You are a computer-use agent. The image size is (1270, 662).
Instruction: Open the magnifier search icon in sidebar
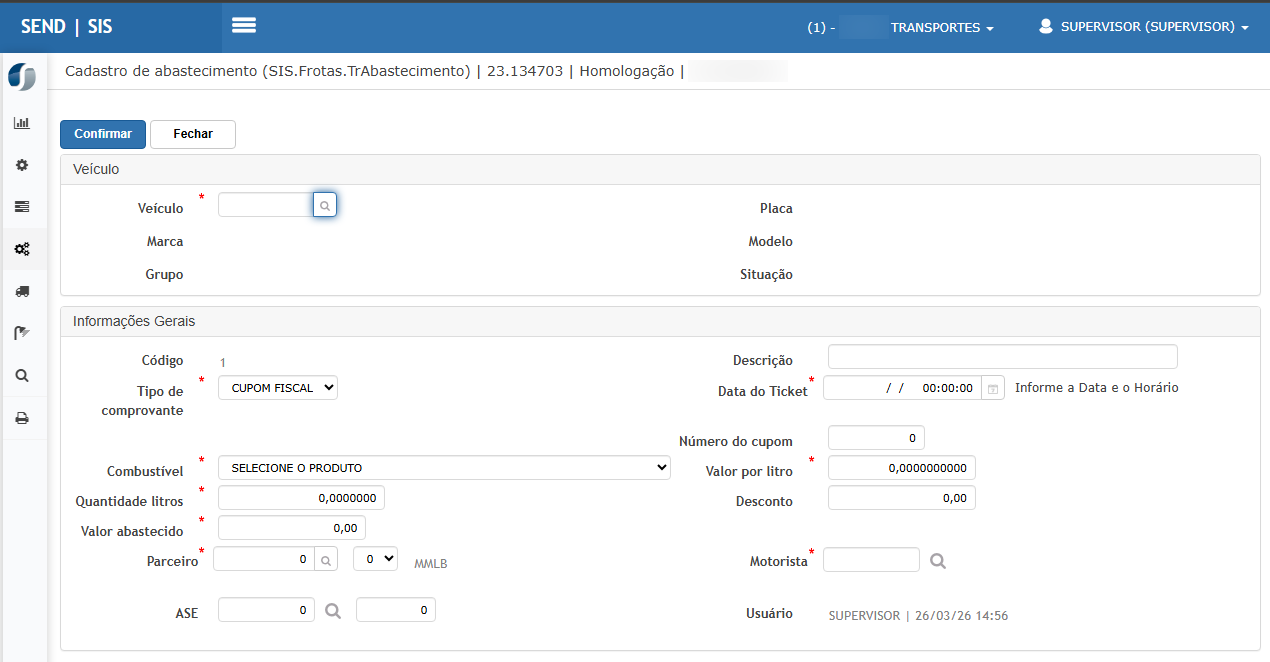21,376
